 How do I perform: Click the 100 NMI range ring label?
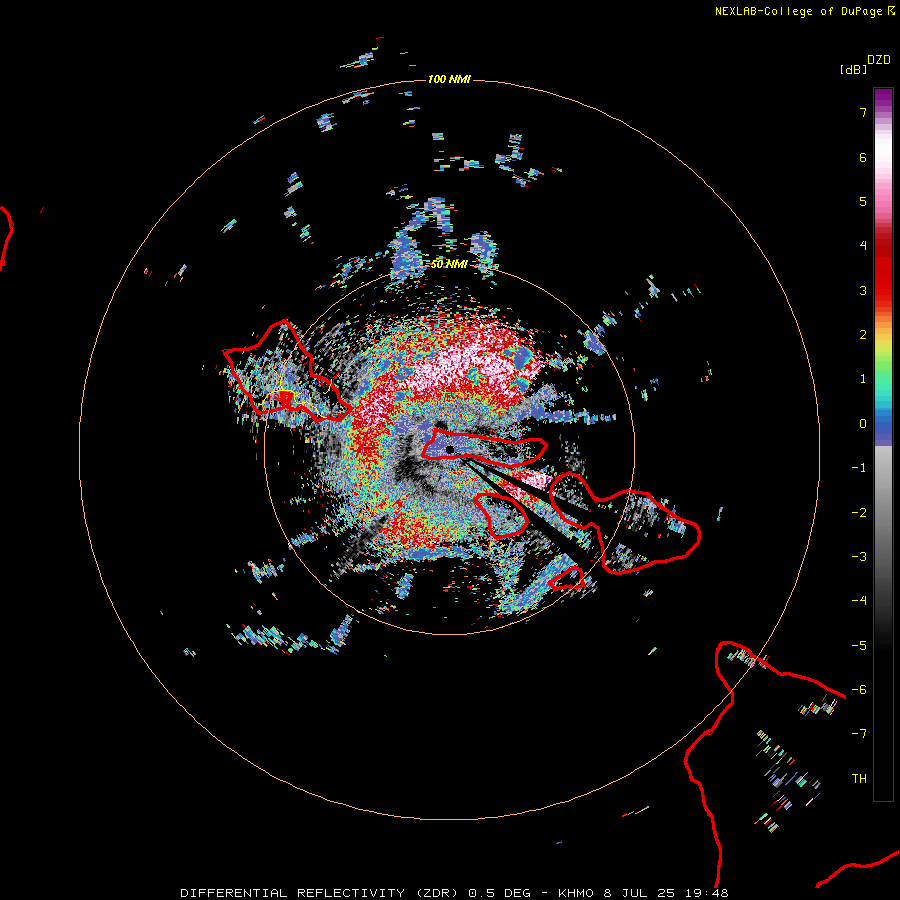449,79
